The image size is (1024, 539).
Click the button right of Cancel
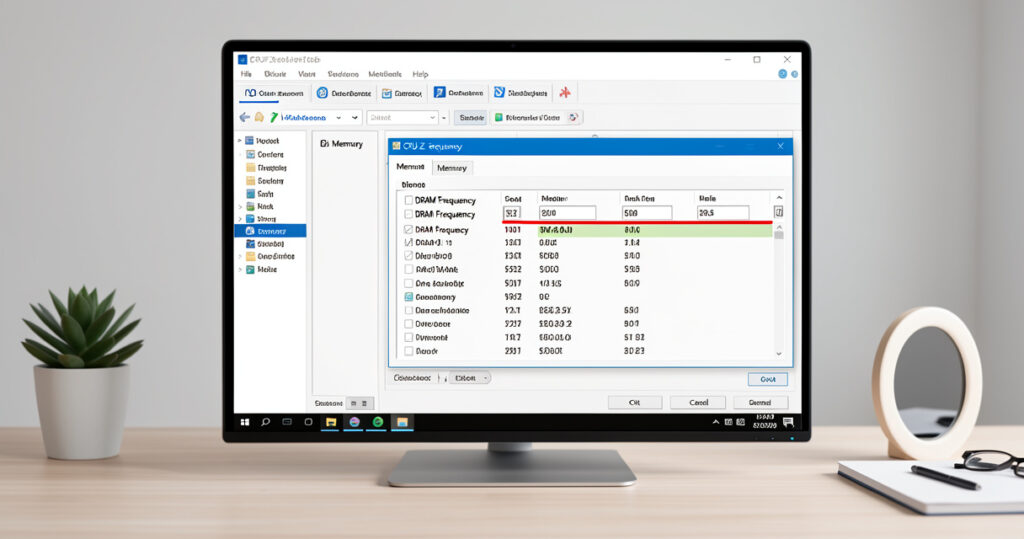pos(760,402)
